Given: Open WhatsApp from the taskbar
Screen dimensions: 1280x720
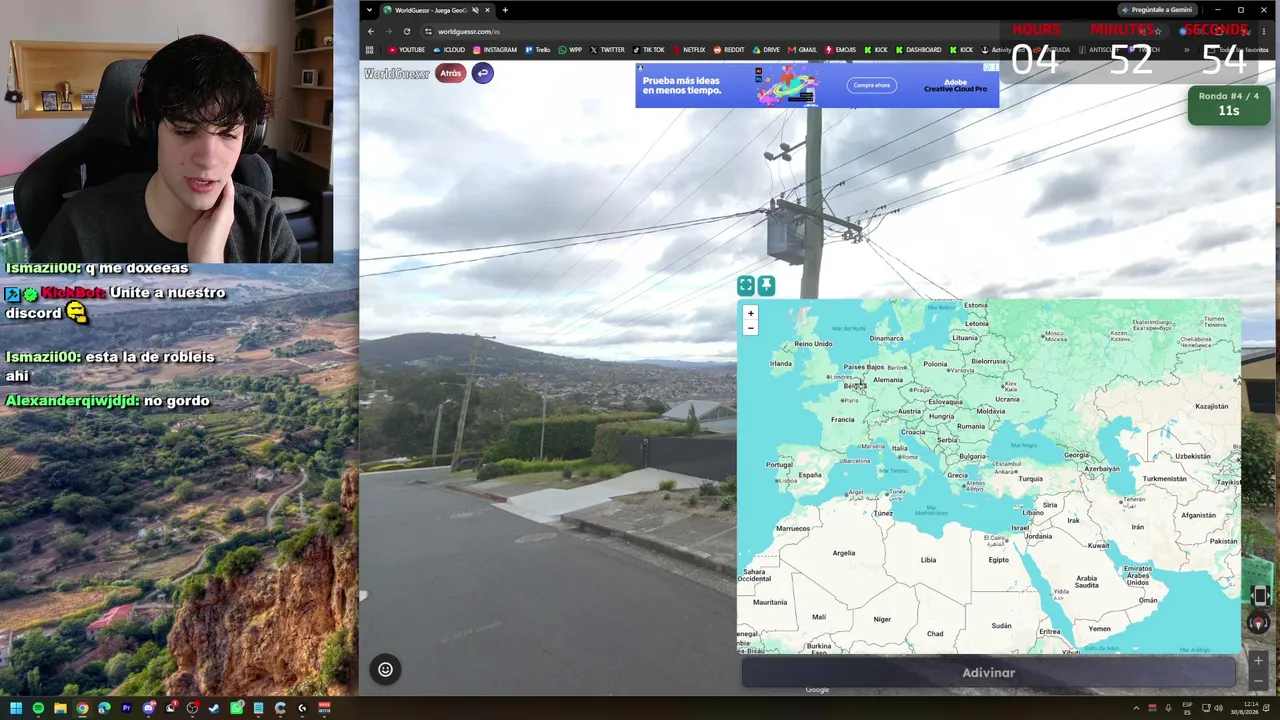Looking at the screenshot, I should [236, 708].
